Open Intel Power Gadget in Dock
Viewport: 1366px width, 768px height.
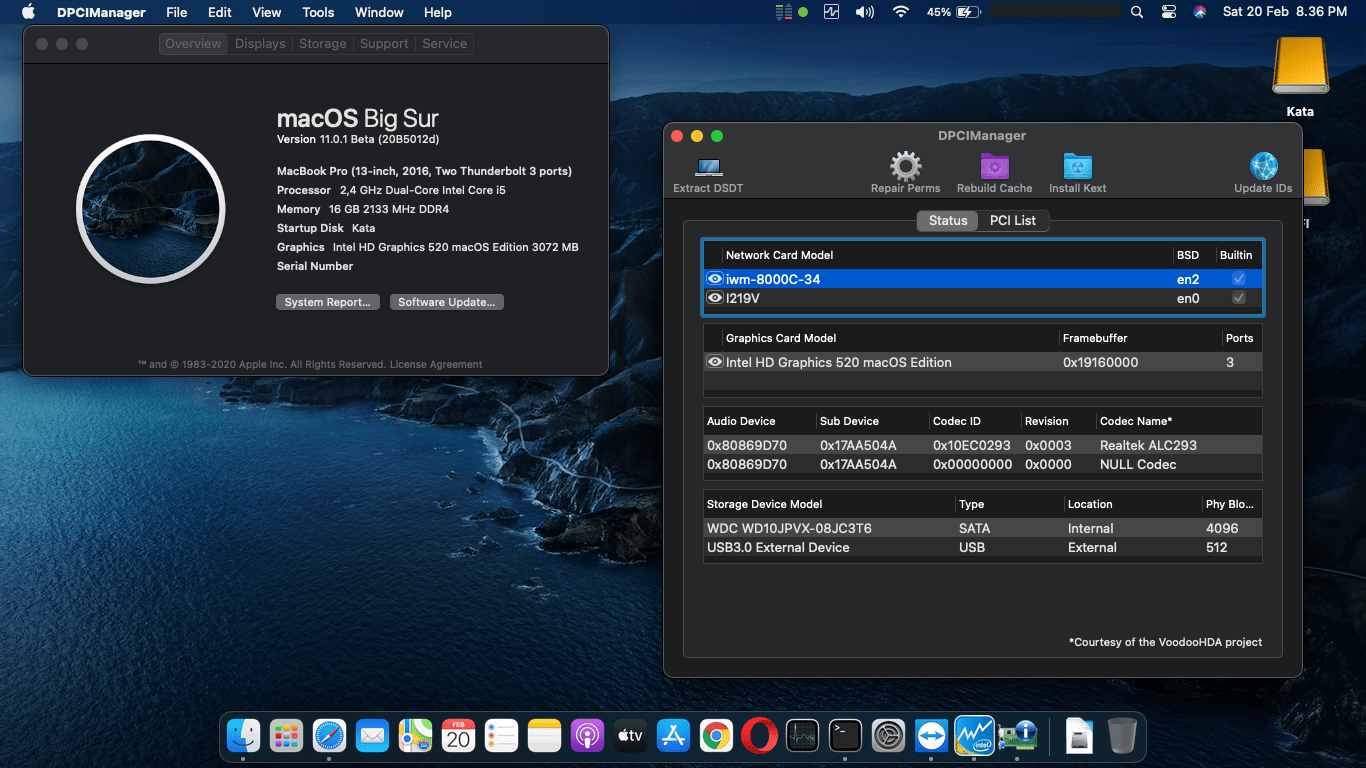coord(974,736)
